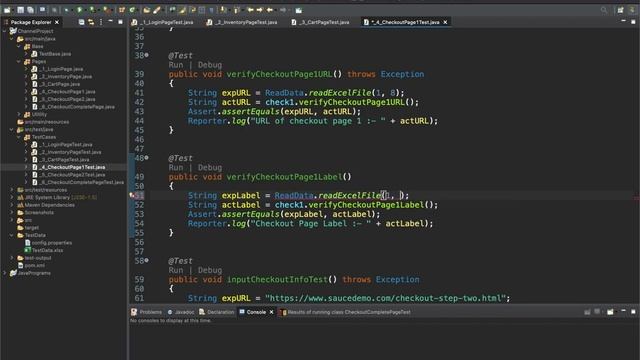Expand the JavaPrograms project
Image resolution: width=640 pixels, height=360 pixels.
(x=5, y=273)
